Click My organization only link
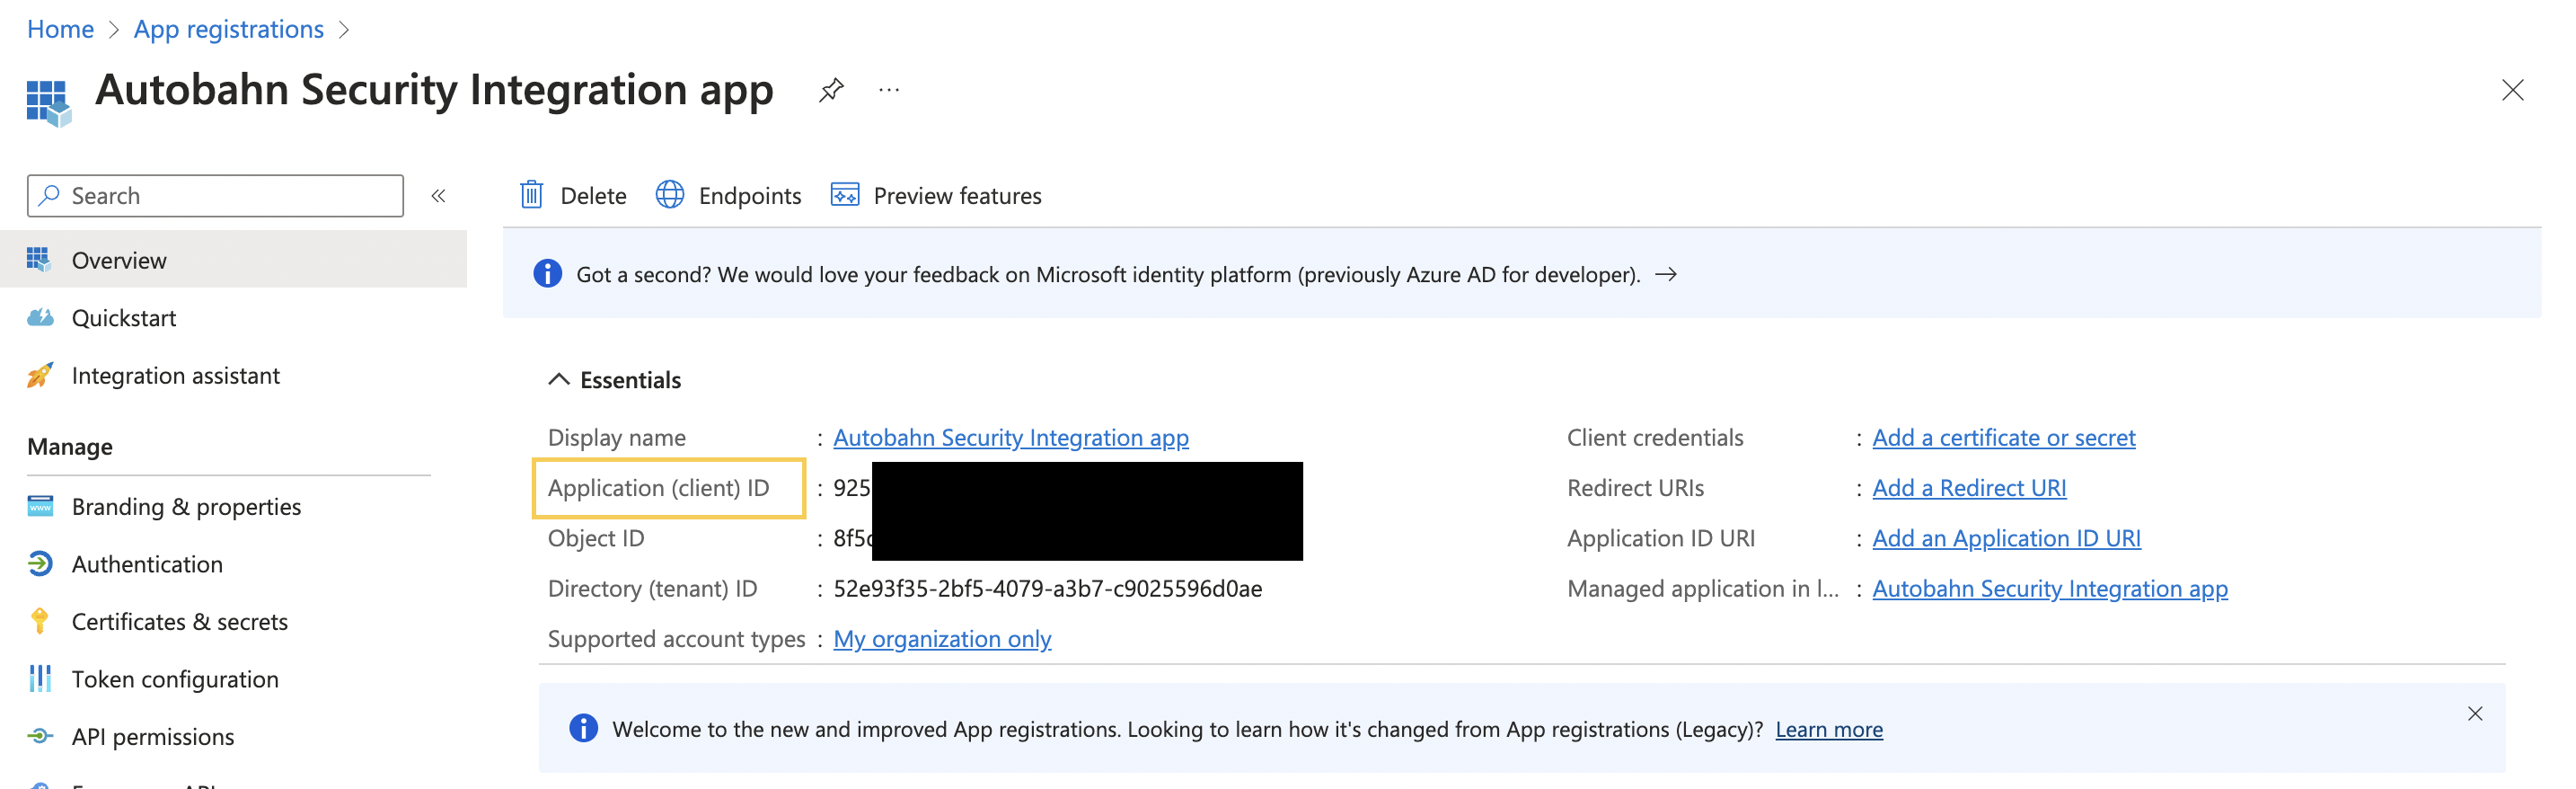The height and width of the screenshot is (789, 2576). pyautogui.click(x=942, y=639)
